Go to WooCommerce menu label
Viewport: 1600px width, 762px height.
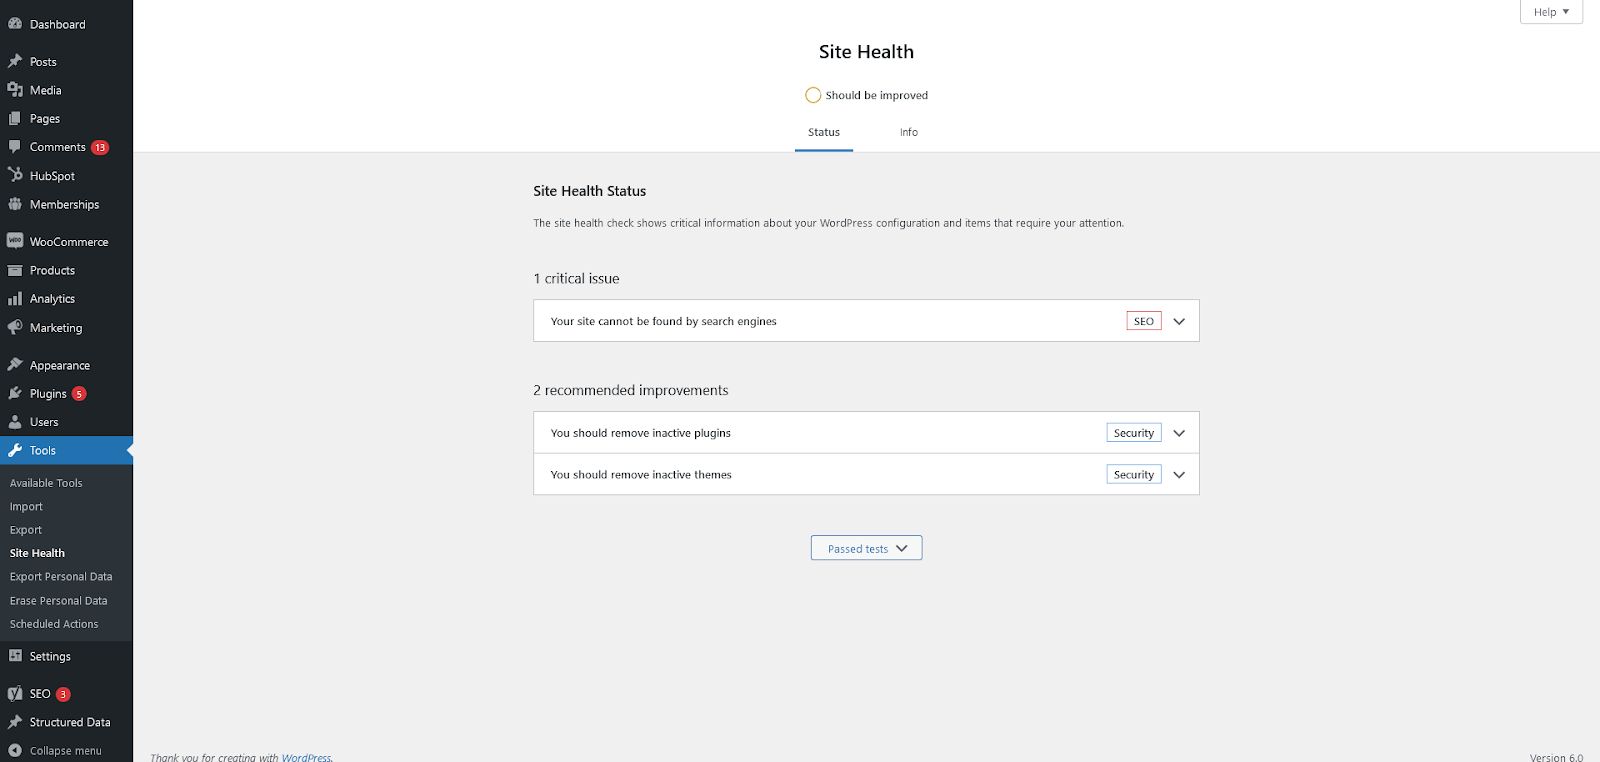[x=69, y=242]
